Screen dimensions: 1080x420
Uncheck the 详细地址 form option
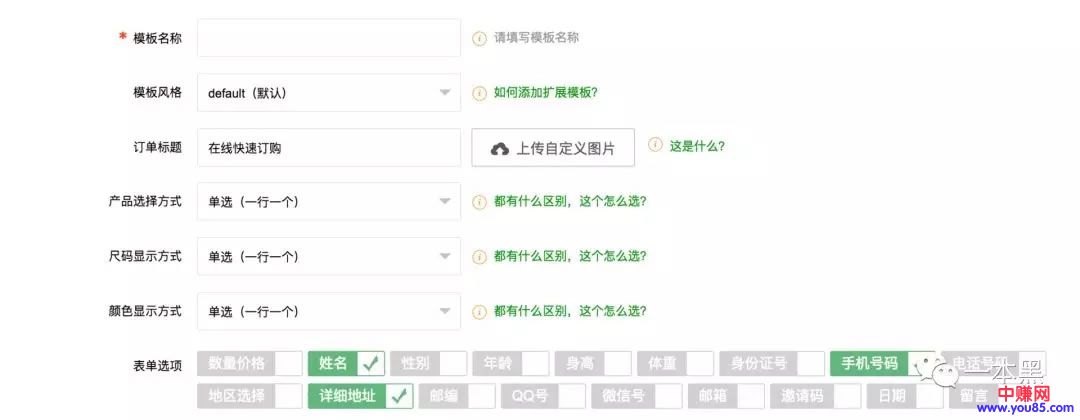click(400, 396)
